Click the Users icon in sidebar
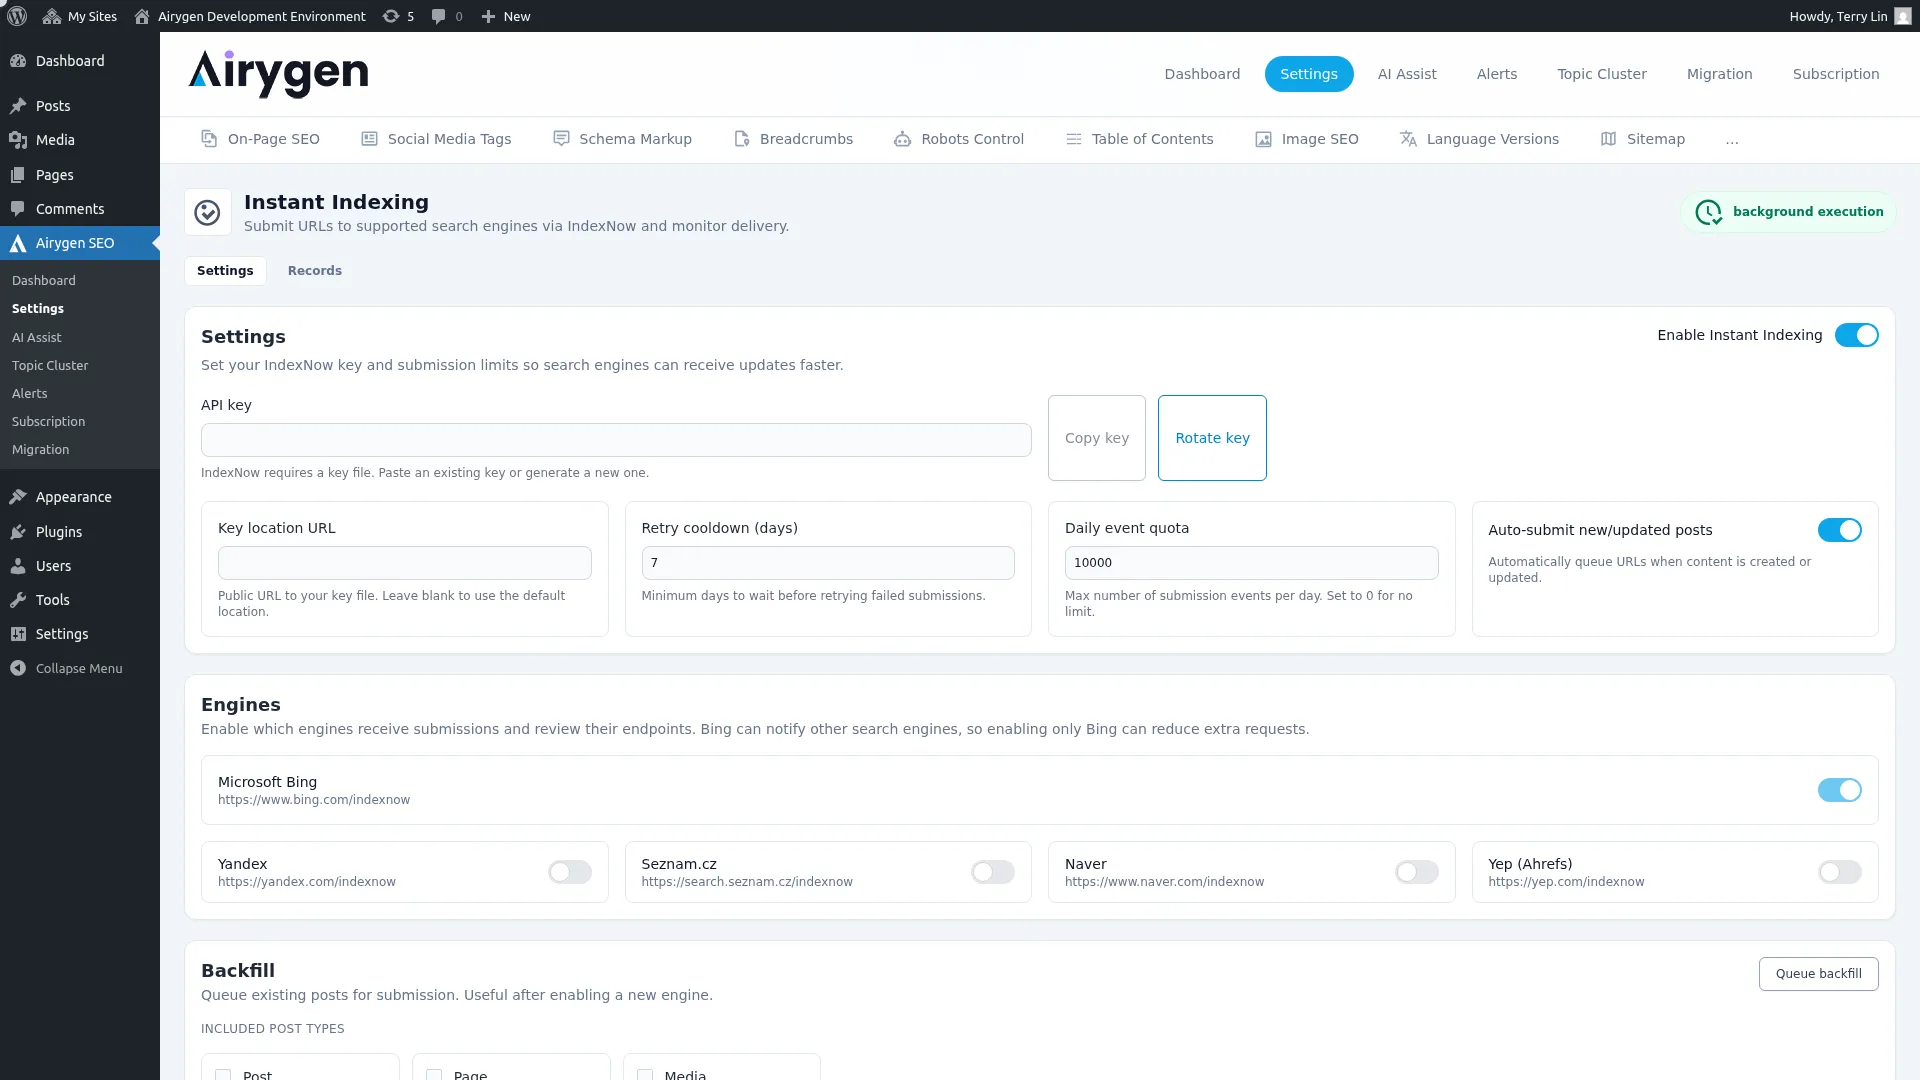This screenshot has width=1920, height=1080. coord(18,566)
